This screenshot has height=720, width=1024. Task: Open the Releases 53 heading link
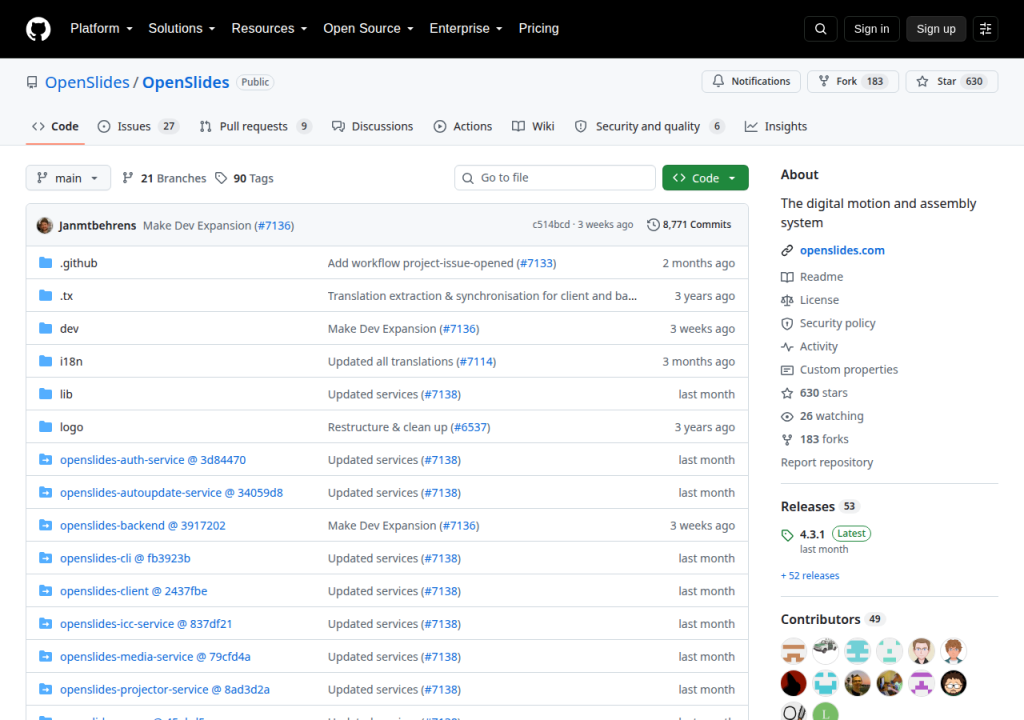[x=820, y=506]
